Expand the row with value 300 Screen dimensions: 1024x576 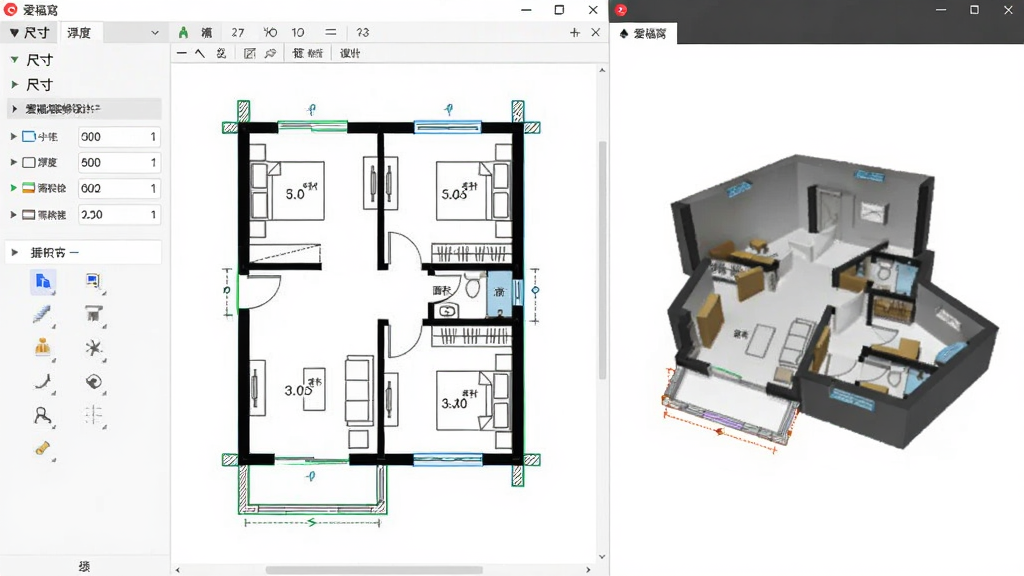(13, 136)
